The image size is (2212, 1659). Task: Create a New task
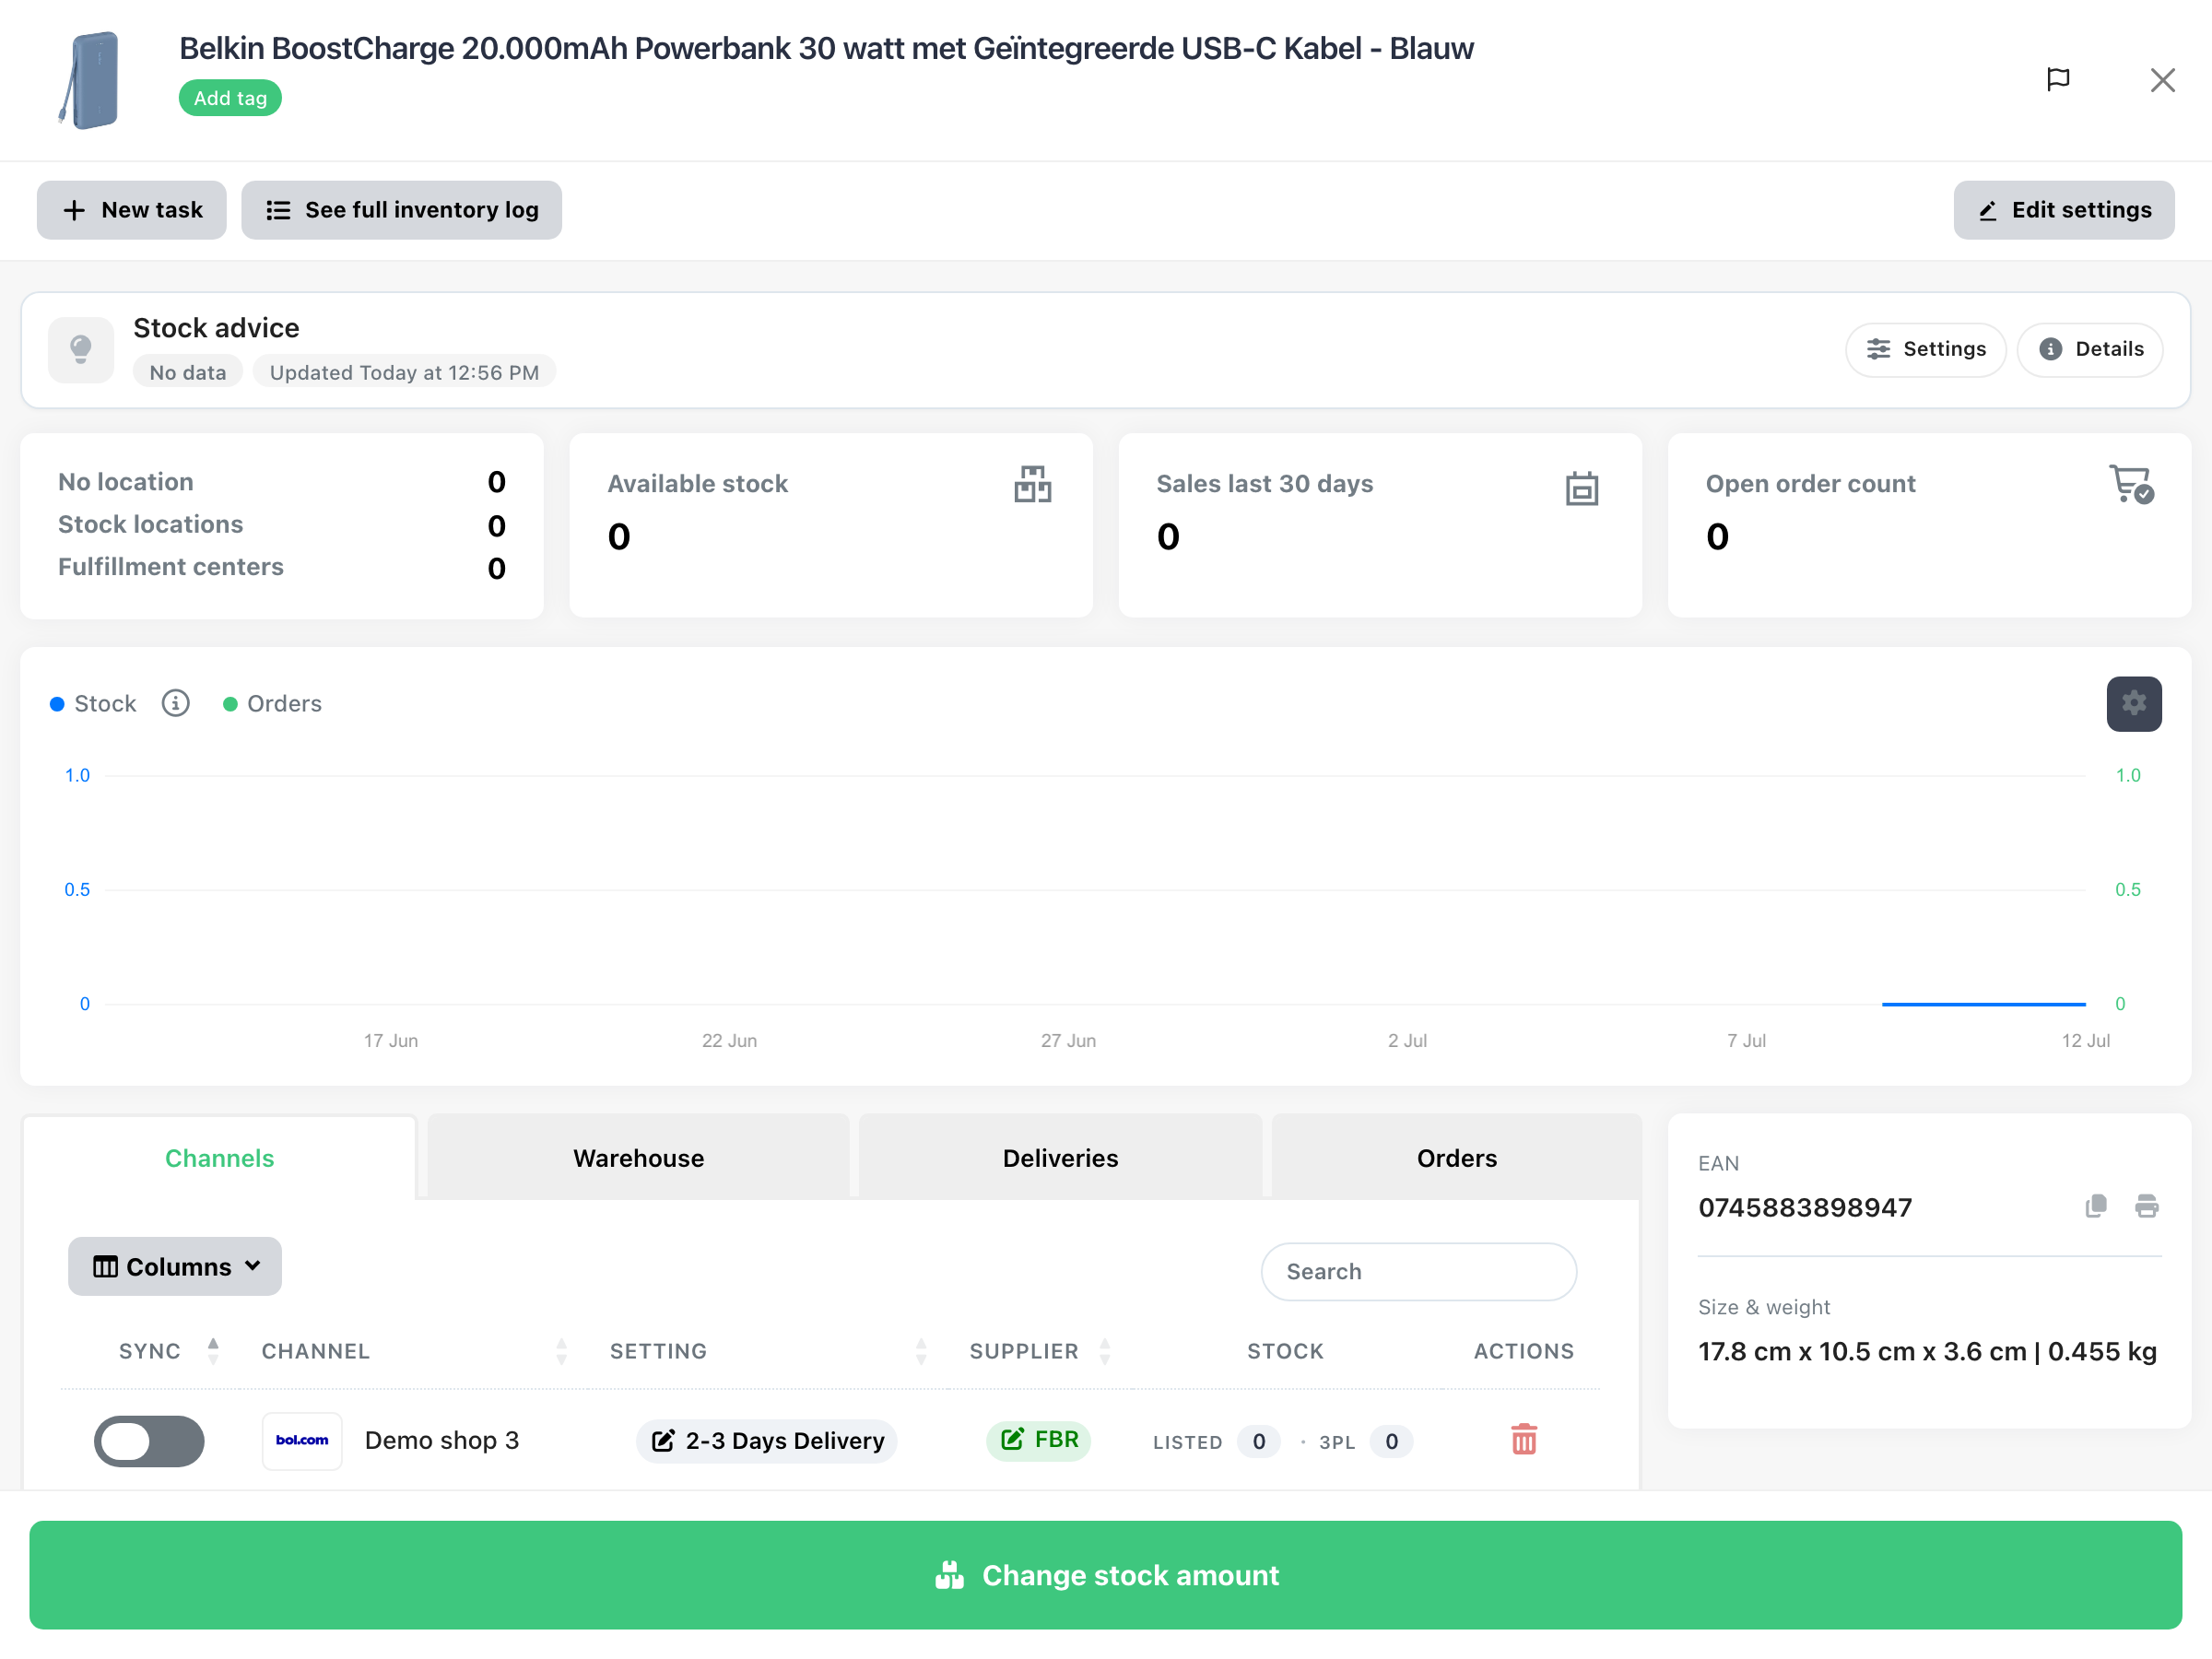(x=132, y=210)
